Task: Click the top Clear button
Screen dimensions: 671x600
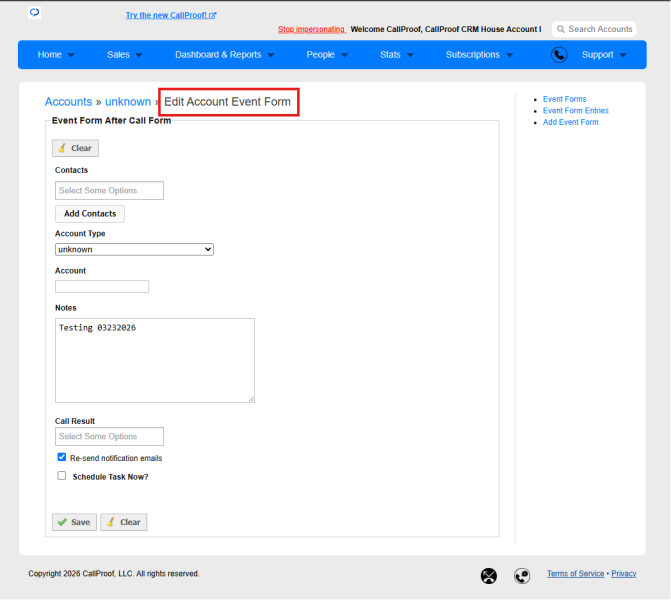Action: point(75,148)
